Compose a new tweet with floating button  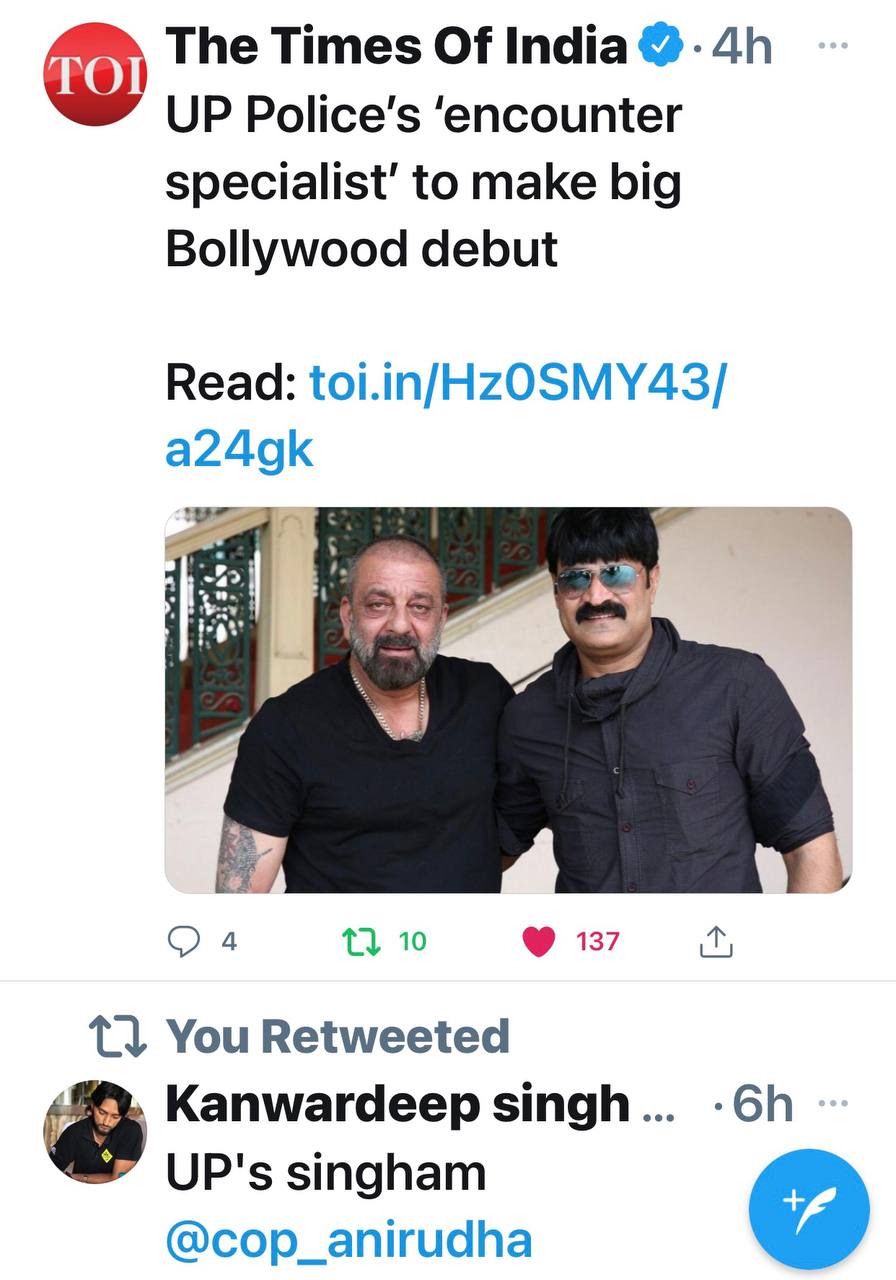pos(808,1210)
